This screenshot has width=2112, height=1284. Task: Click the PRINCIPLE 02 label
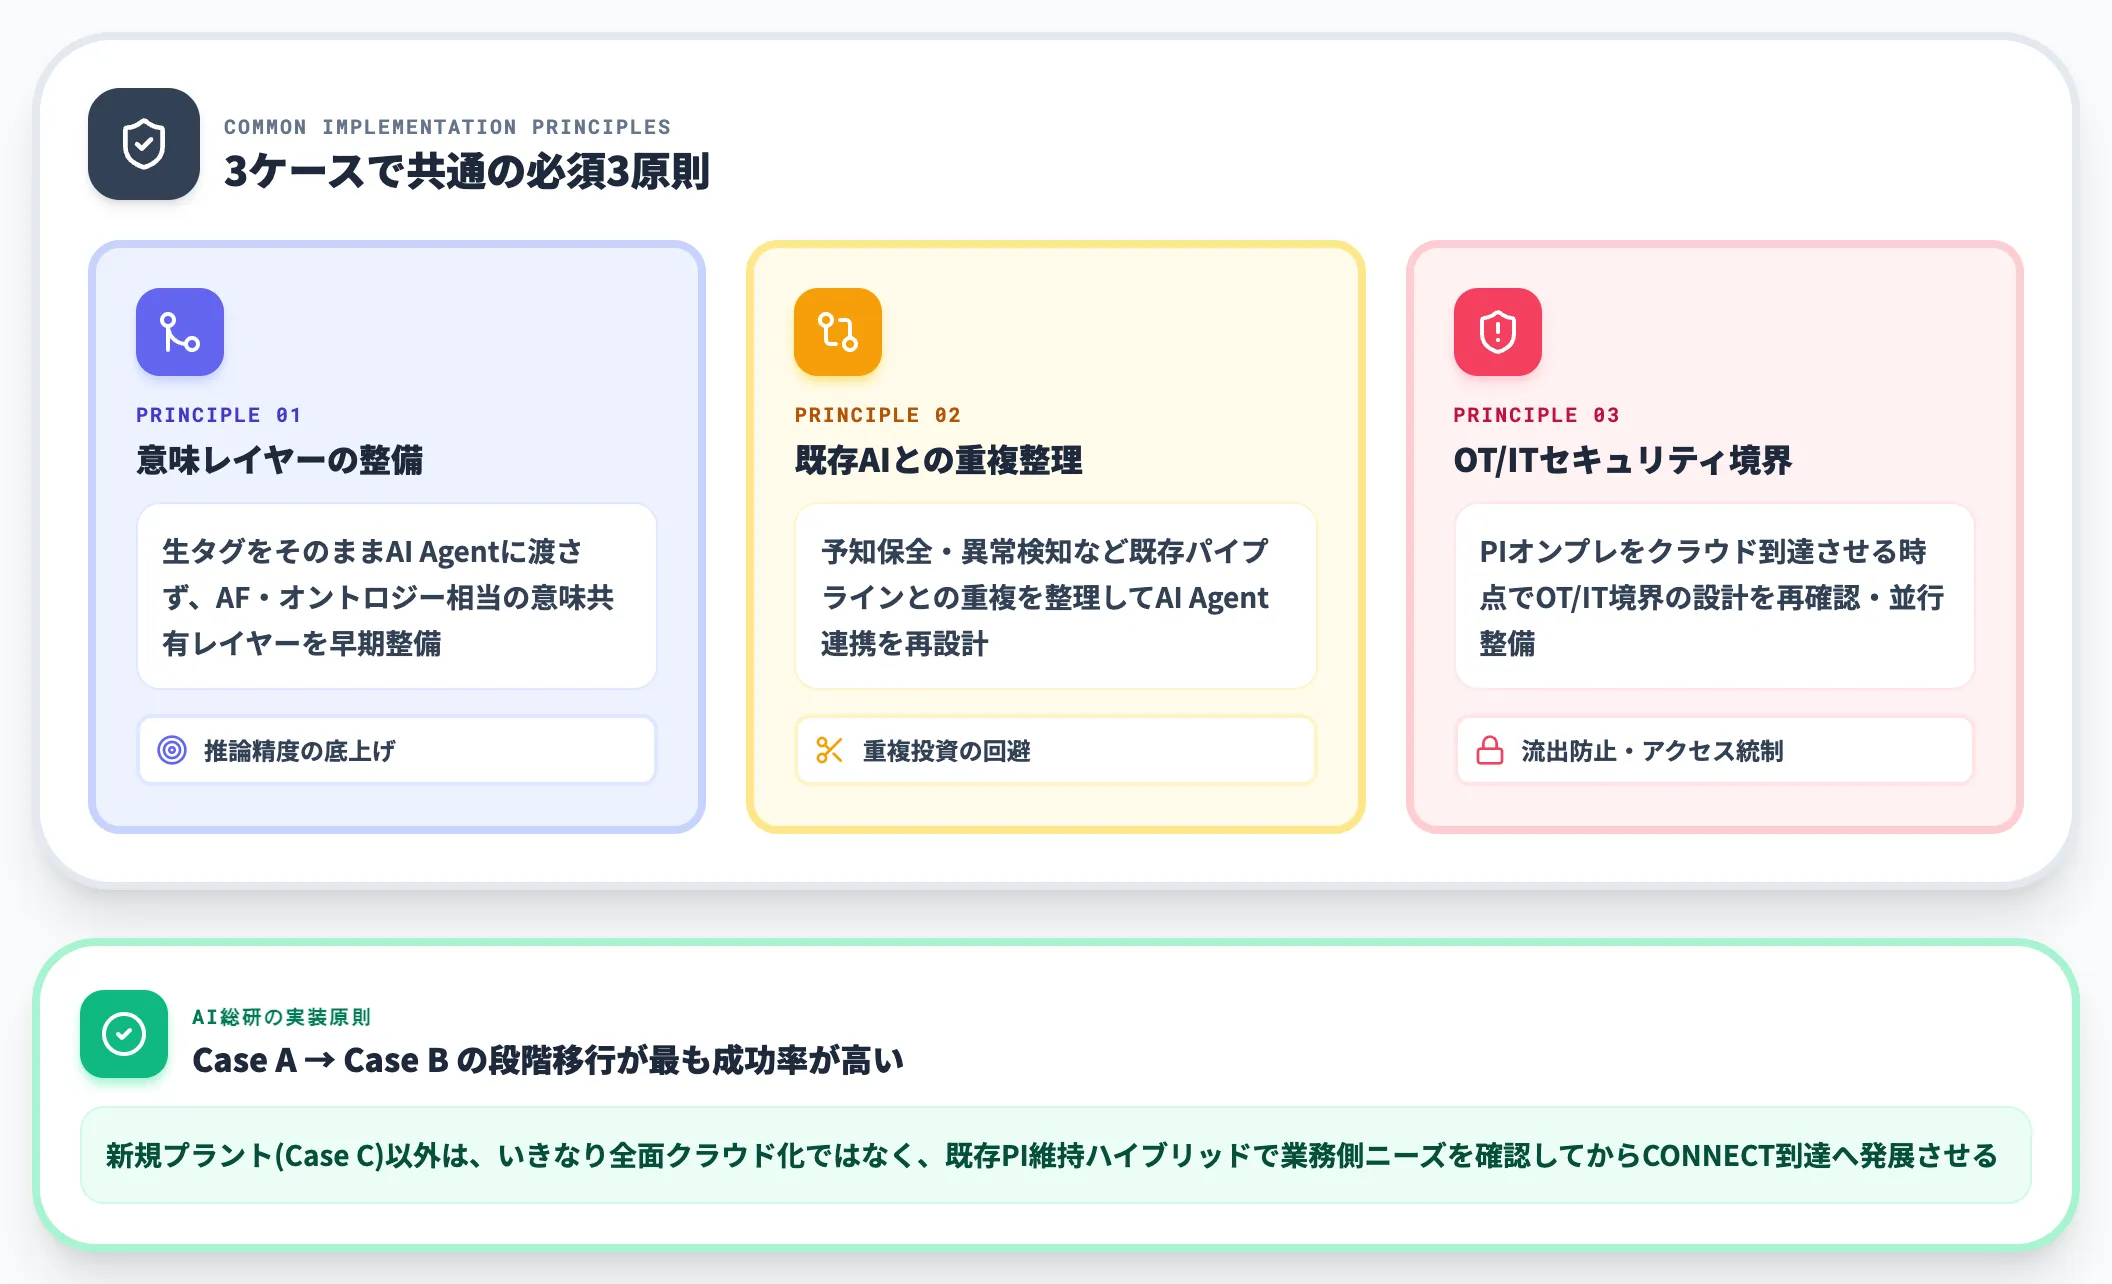click(x=877, y=415)
